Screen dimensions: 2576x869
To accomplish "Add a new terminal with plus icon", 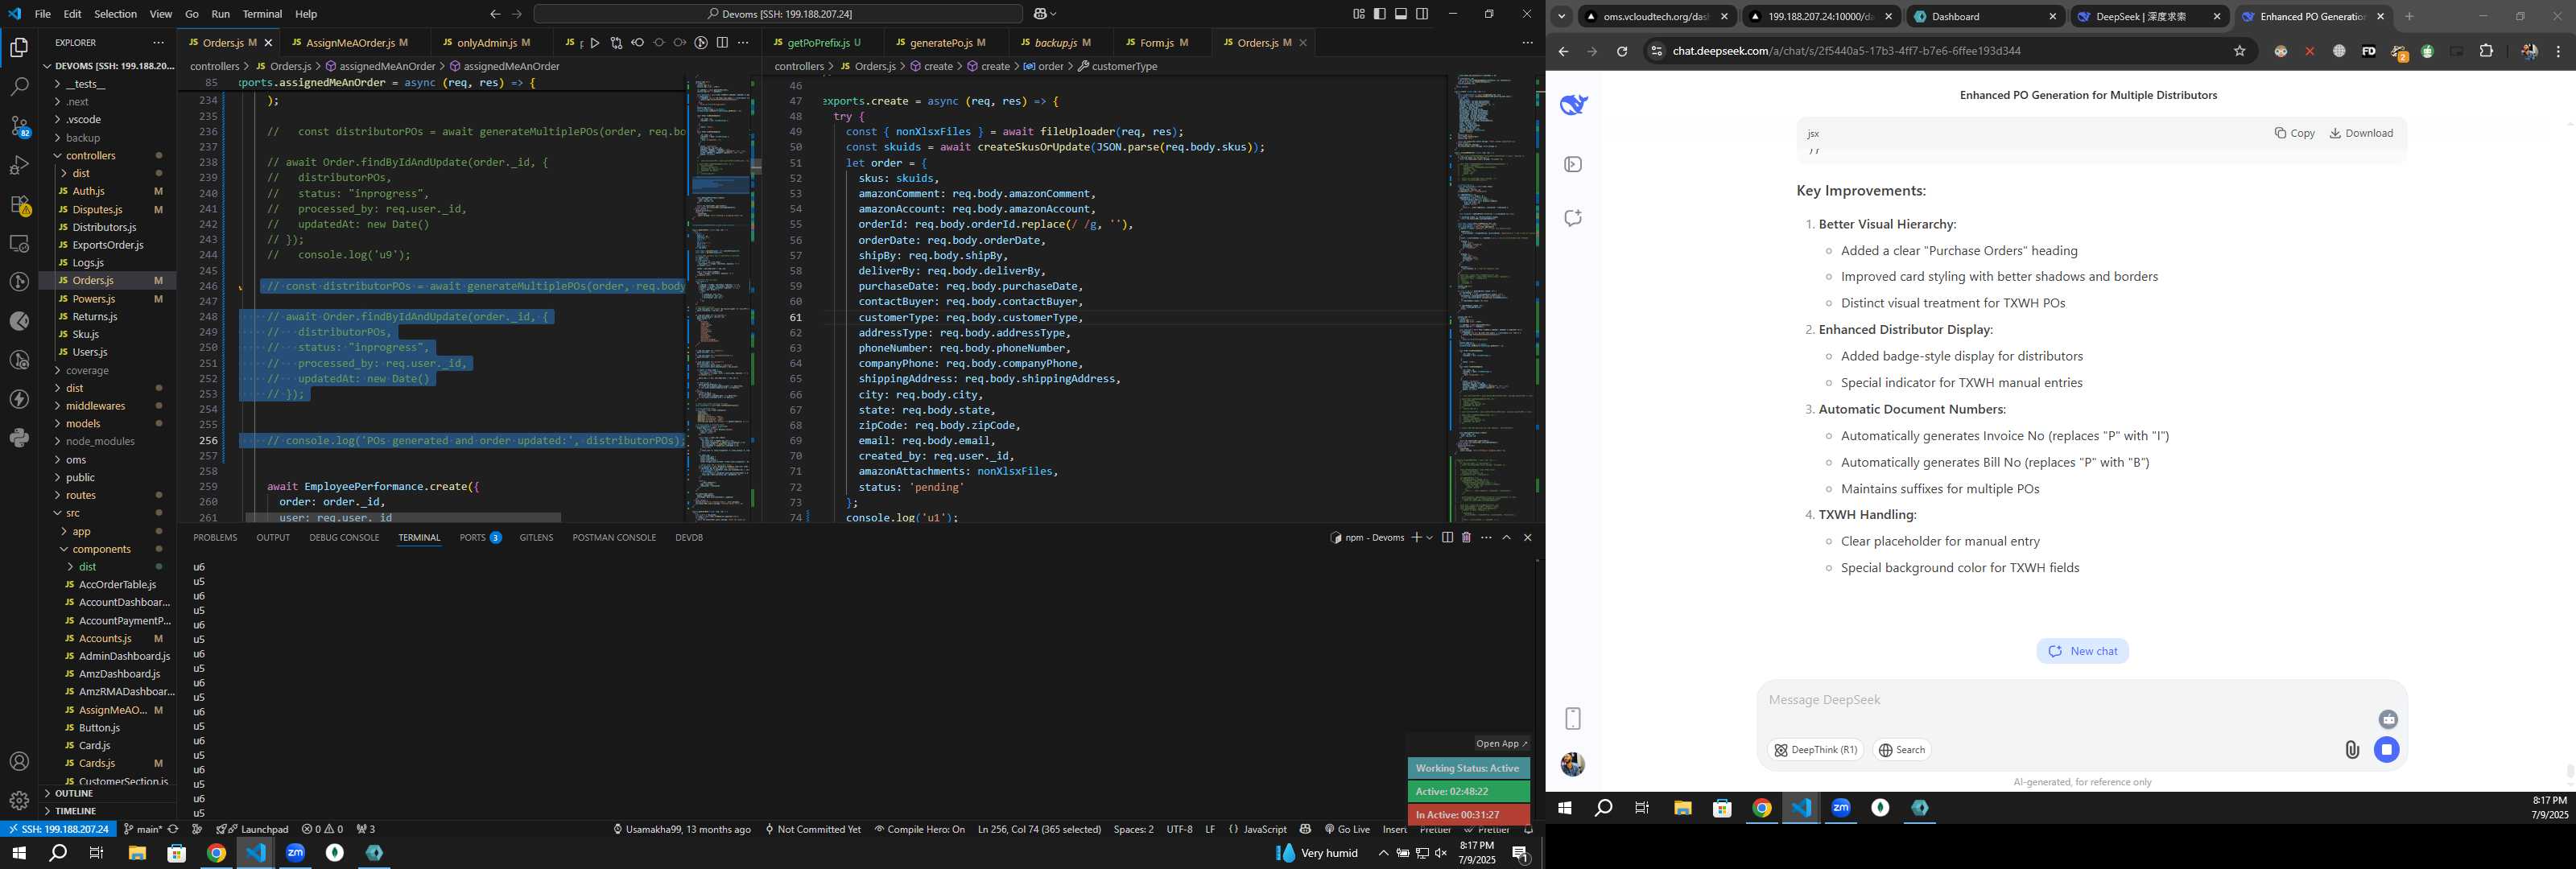I will click(x=1416, y=538).
